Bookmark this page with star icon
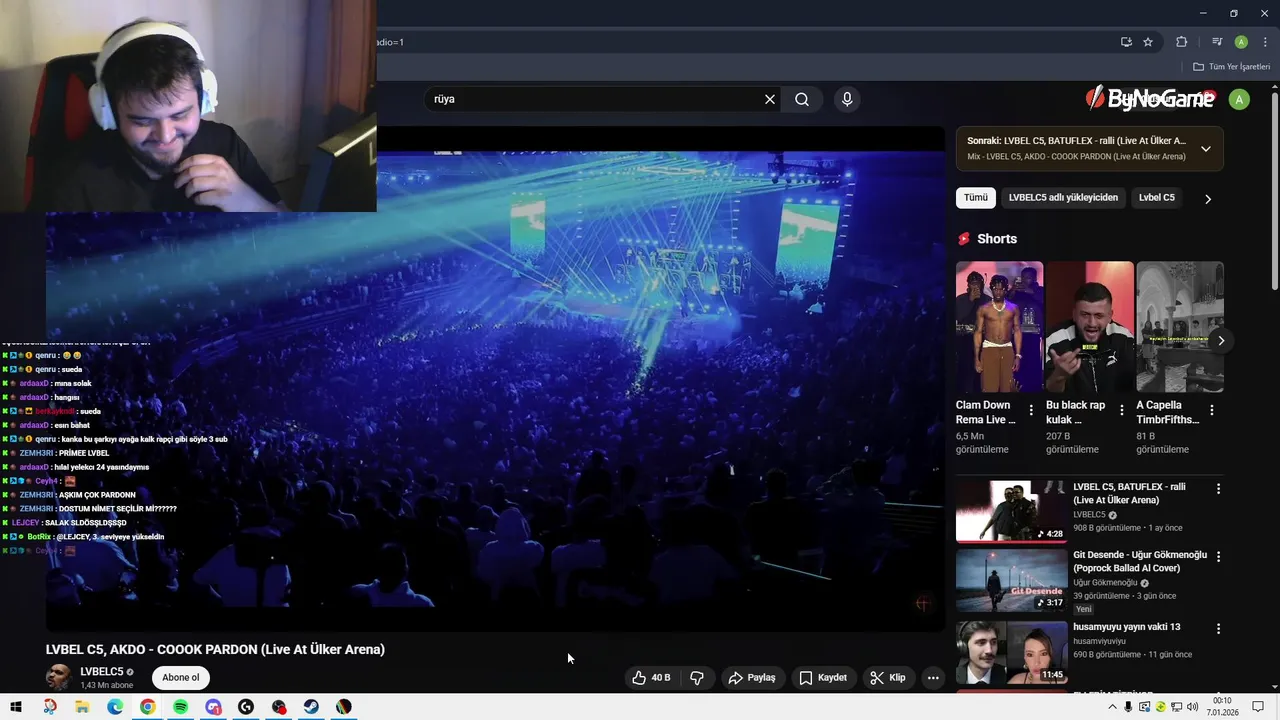Screen dimensions: 1280x720 (x=1148, y=42)
